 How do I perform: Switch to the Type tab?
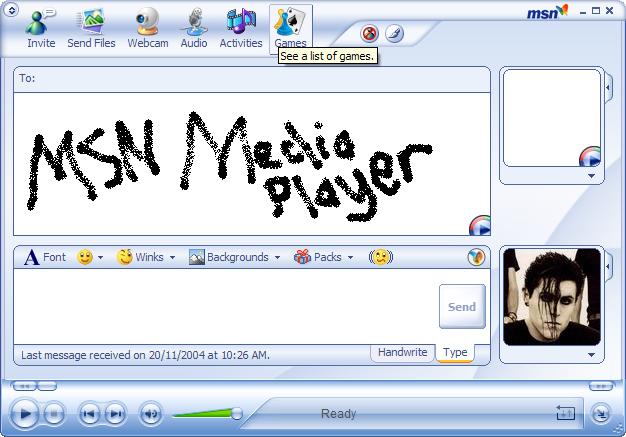[455, 353]
